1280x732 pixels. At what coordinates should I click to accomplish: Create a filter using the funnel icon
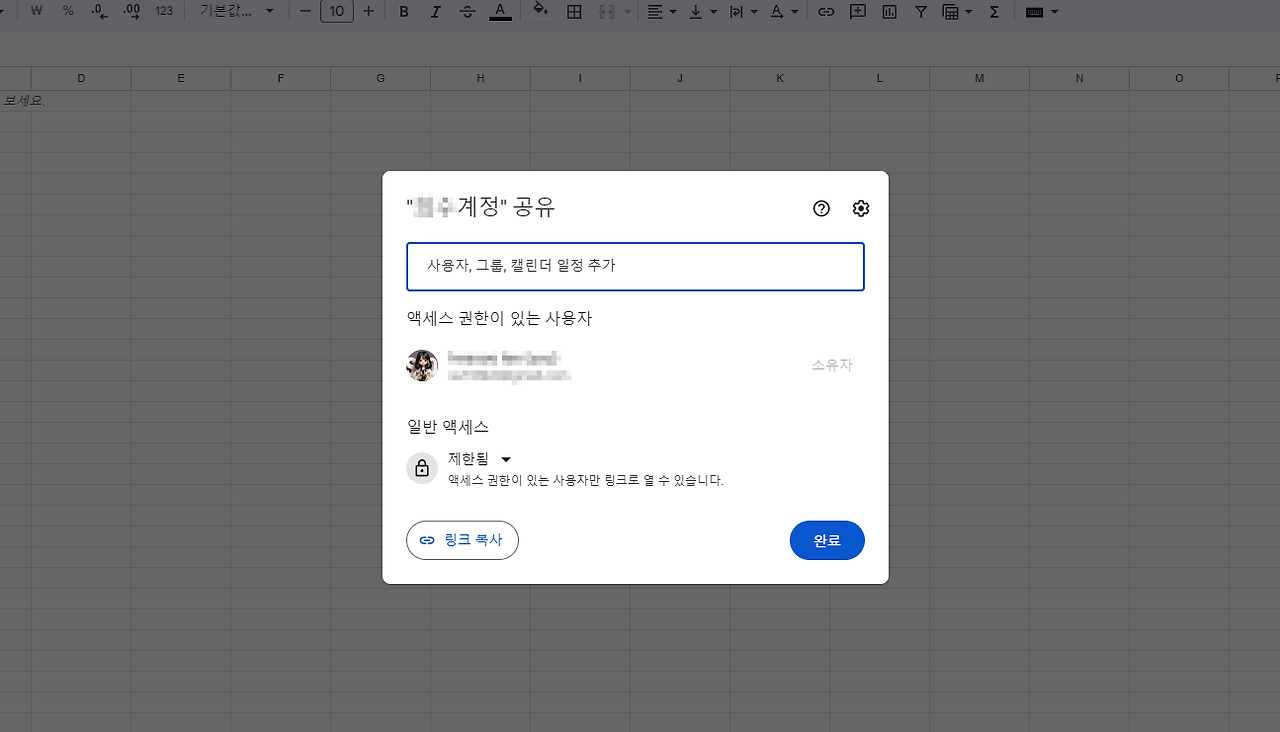point(921,12)
